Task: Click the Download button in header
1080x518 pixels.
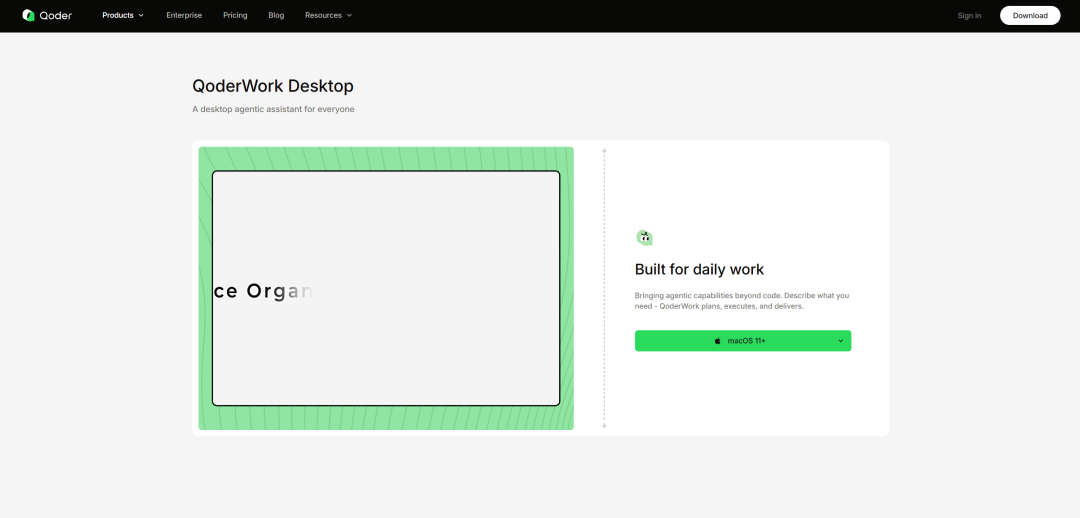Action: 1030,15
